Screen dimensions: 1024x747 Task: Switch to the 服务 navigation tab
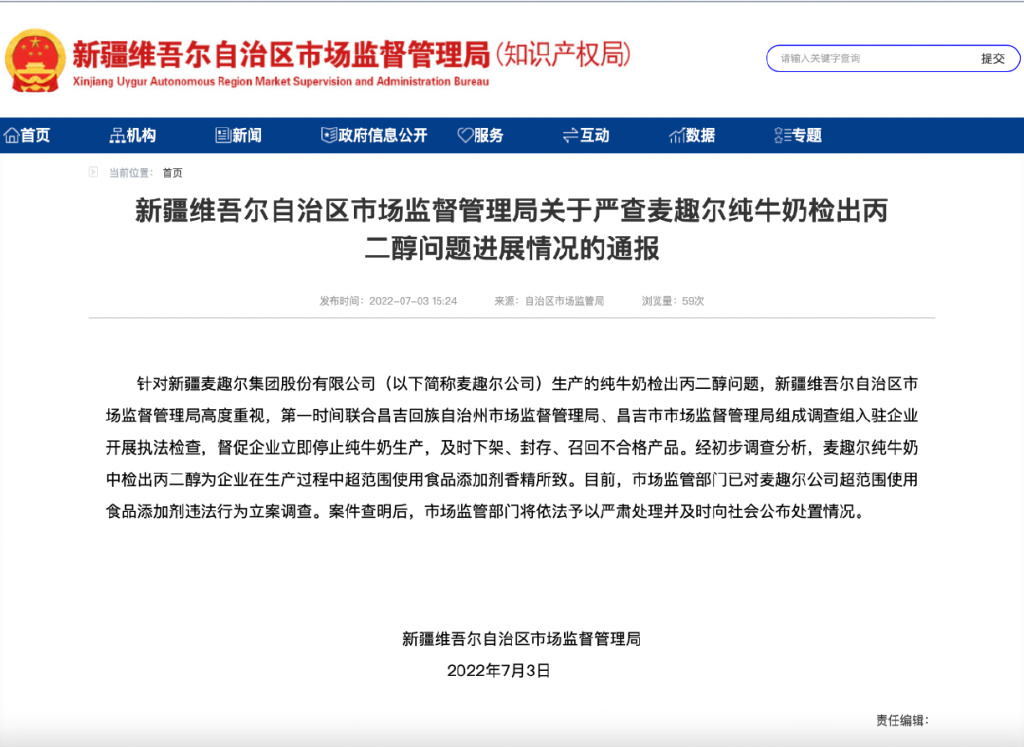[x=487, y=134]
